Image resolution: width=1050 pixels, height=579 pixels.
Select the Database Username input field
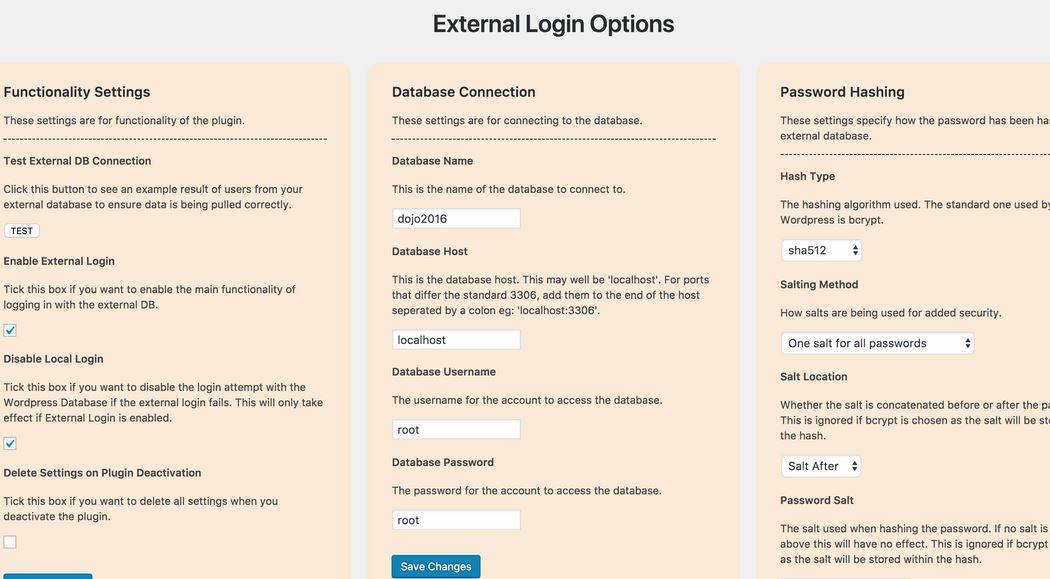point(456,430)
